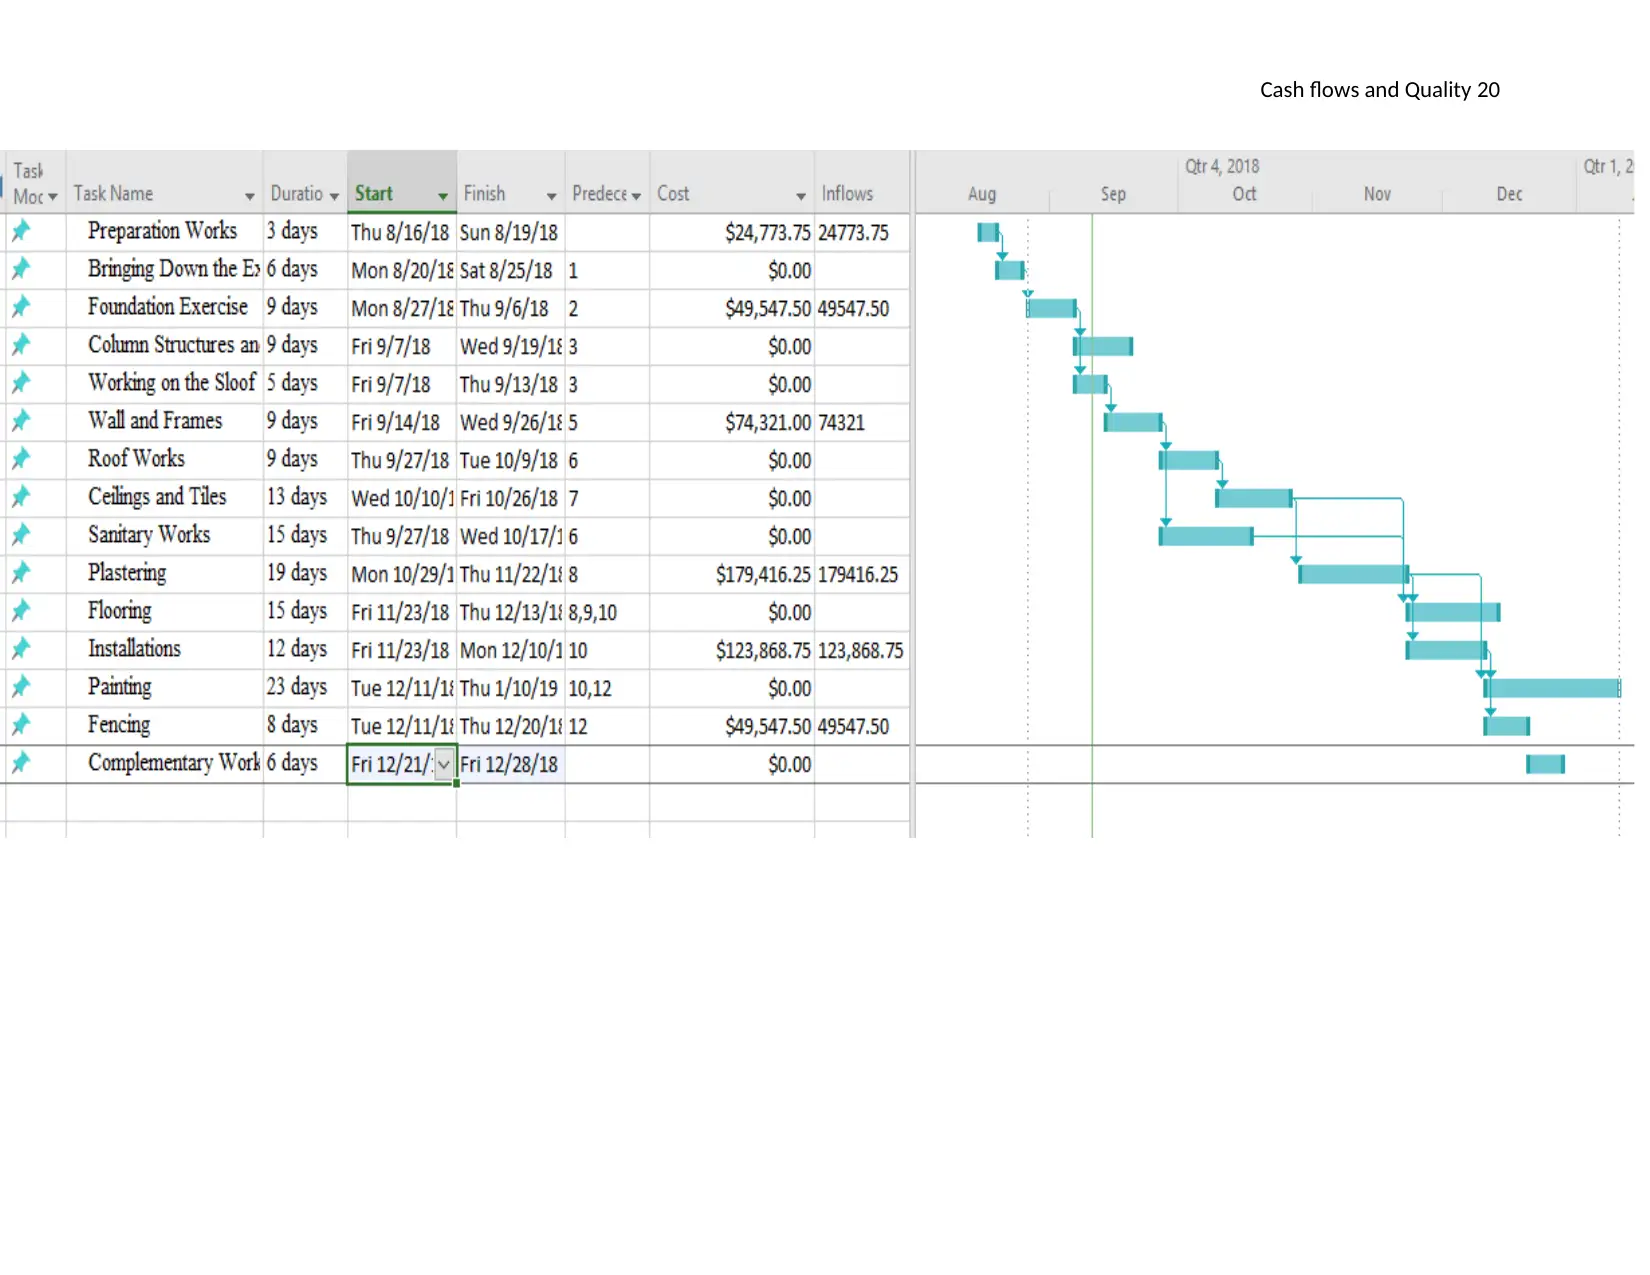Screen dimensions: 1650x1275
Task: Select the Roof Works task name cell
Action: pos(164,460)
